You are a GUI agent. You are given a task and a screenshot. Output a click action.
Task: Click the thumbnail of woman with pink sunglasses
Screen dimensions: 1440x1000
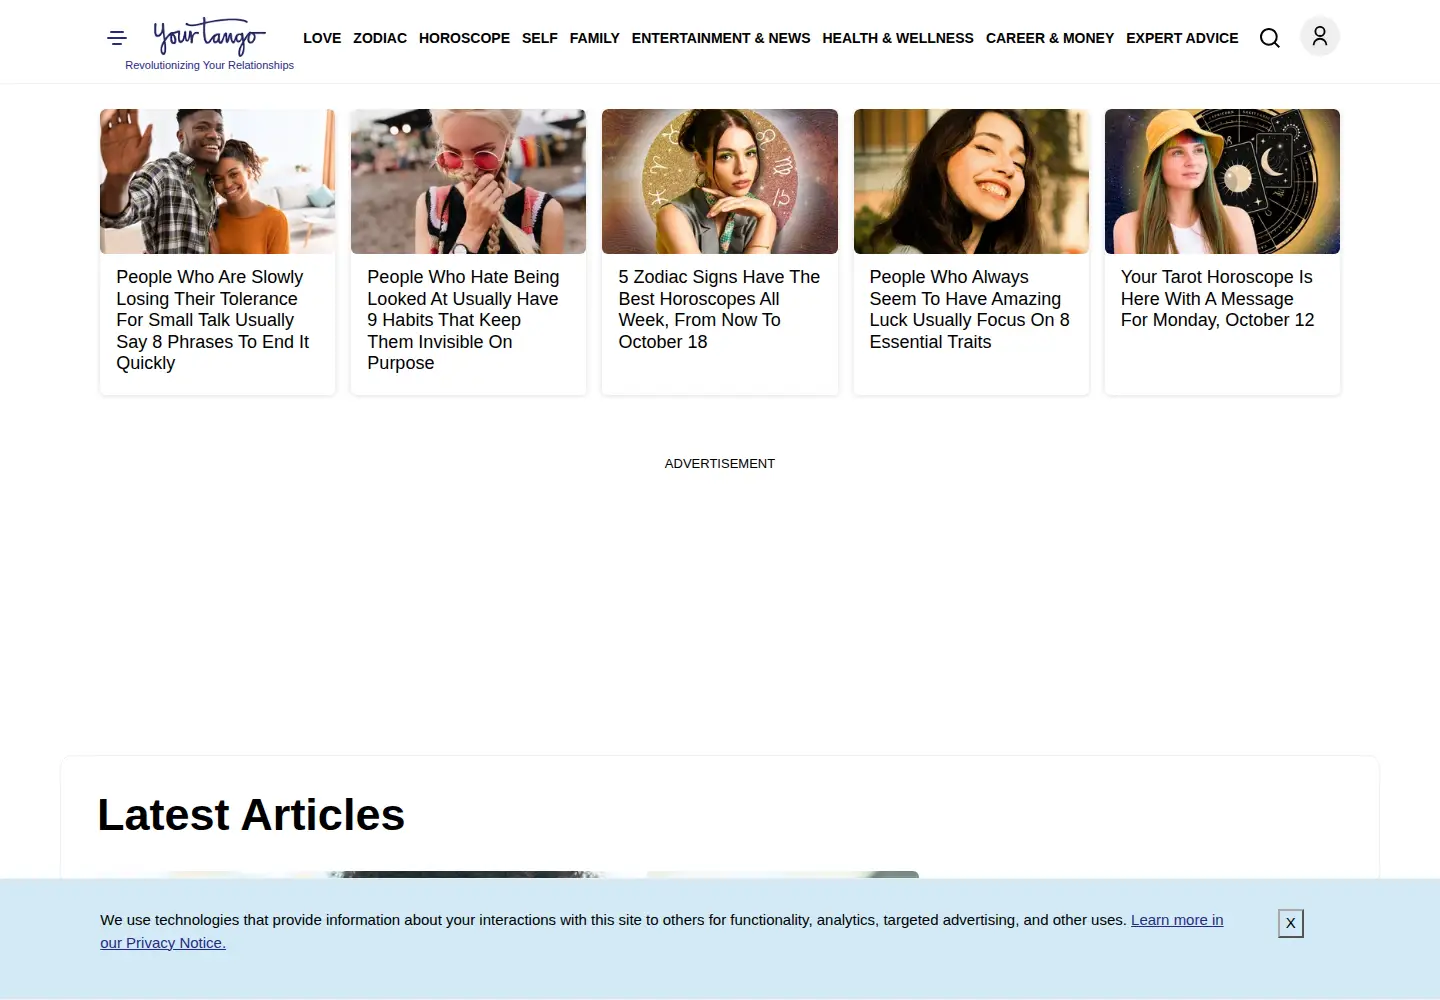[x=469, y=181]
